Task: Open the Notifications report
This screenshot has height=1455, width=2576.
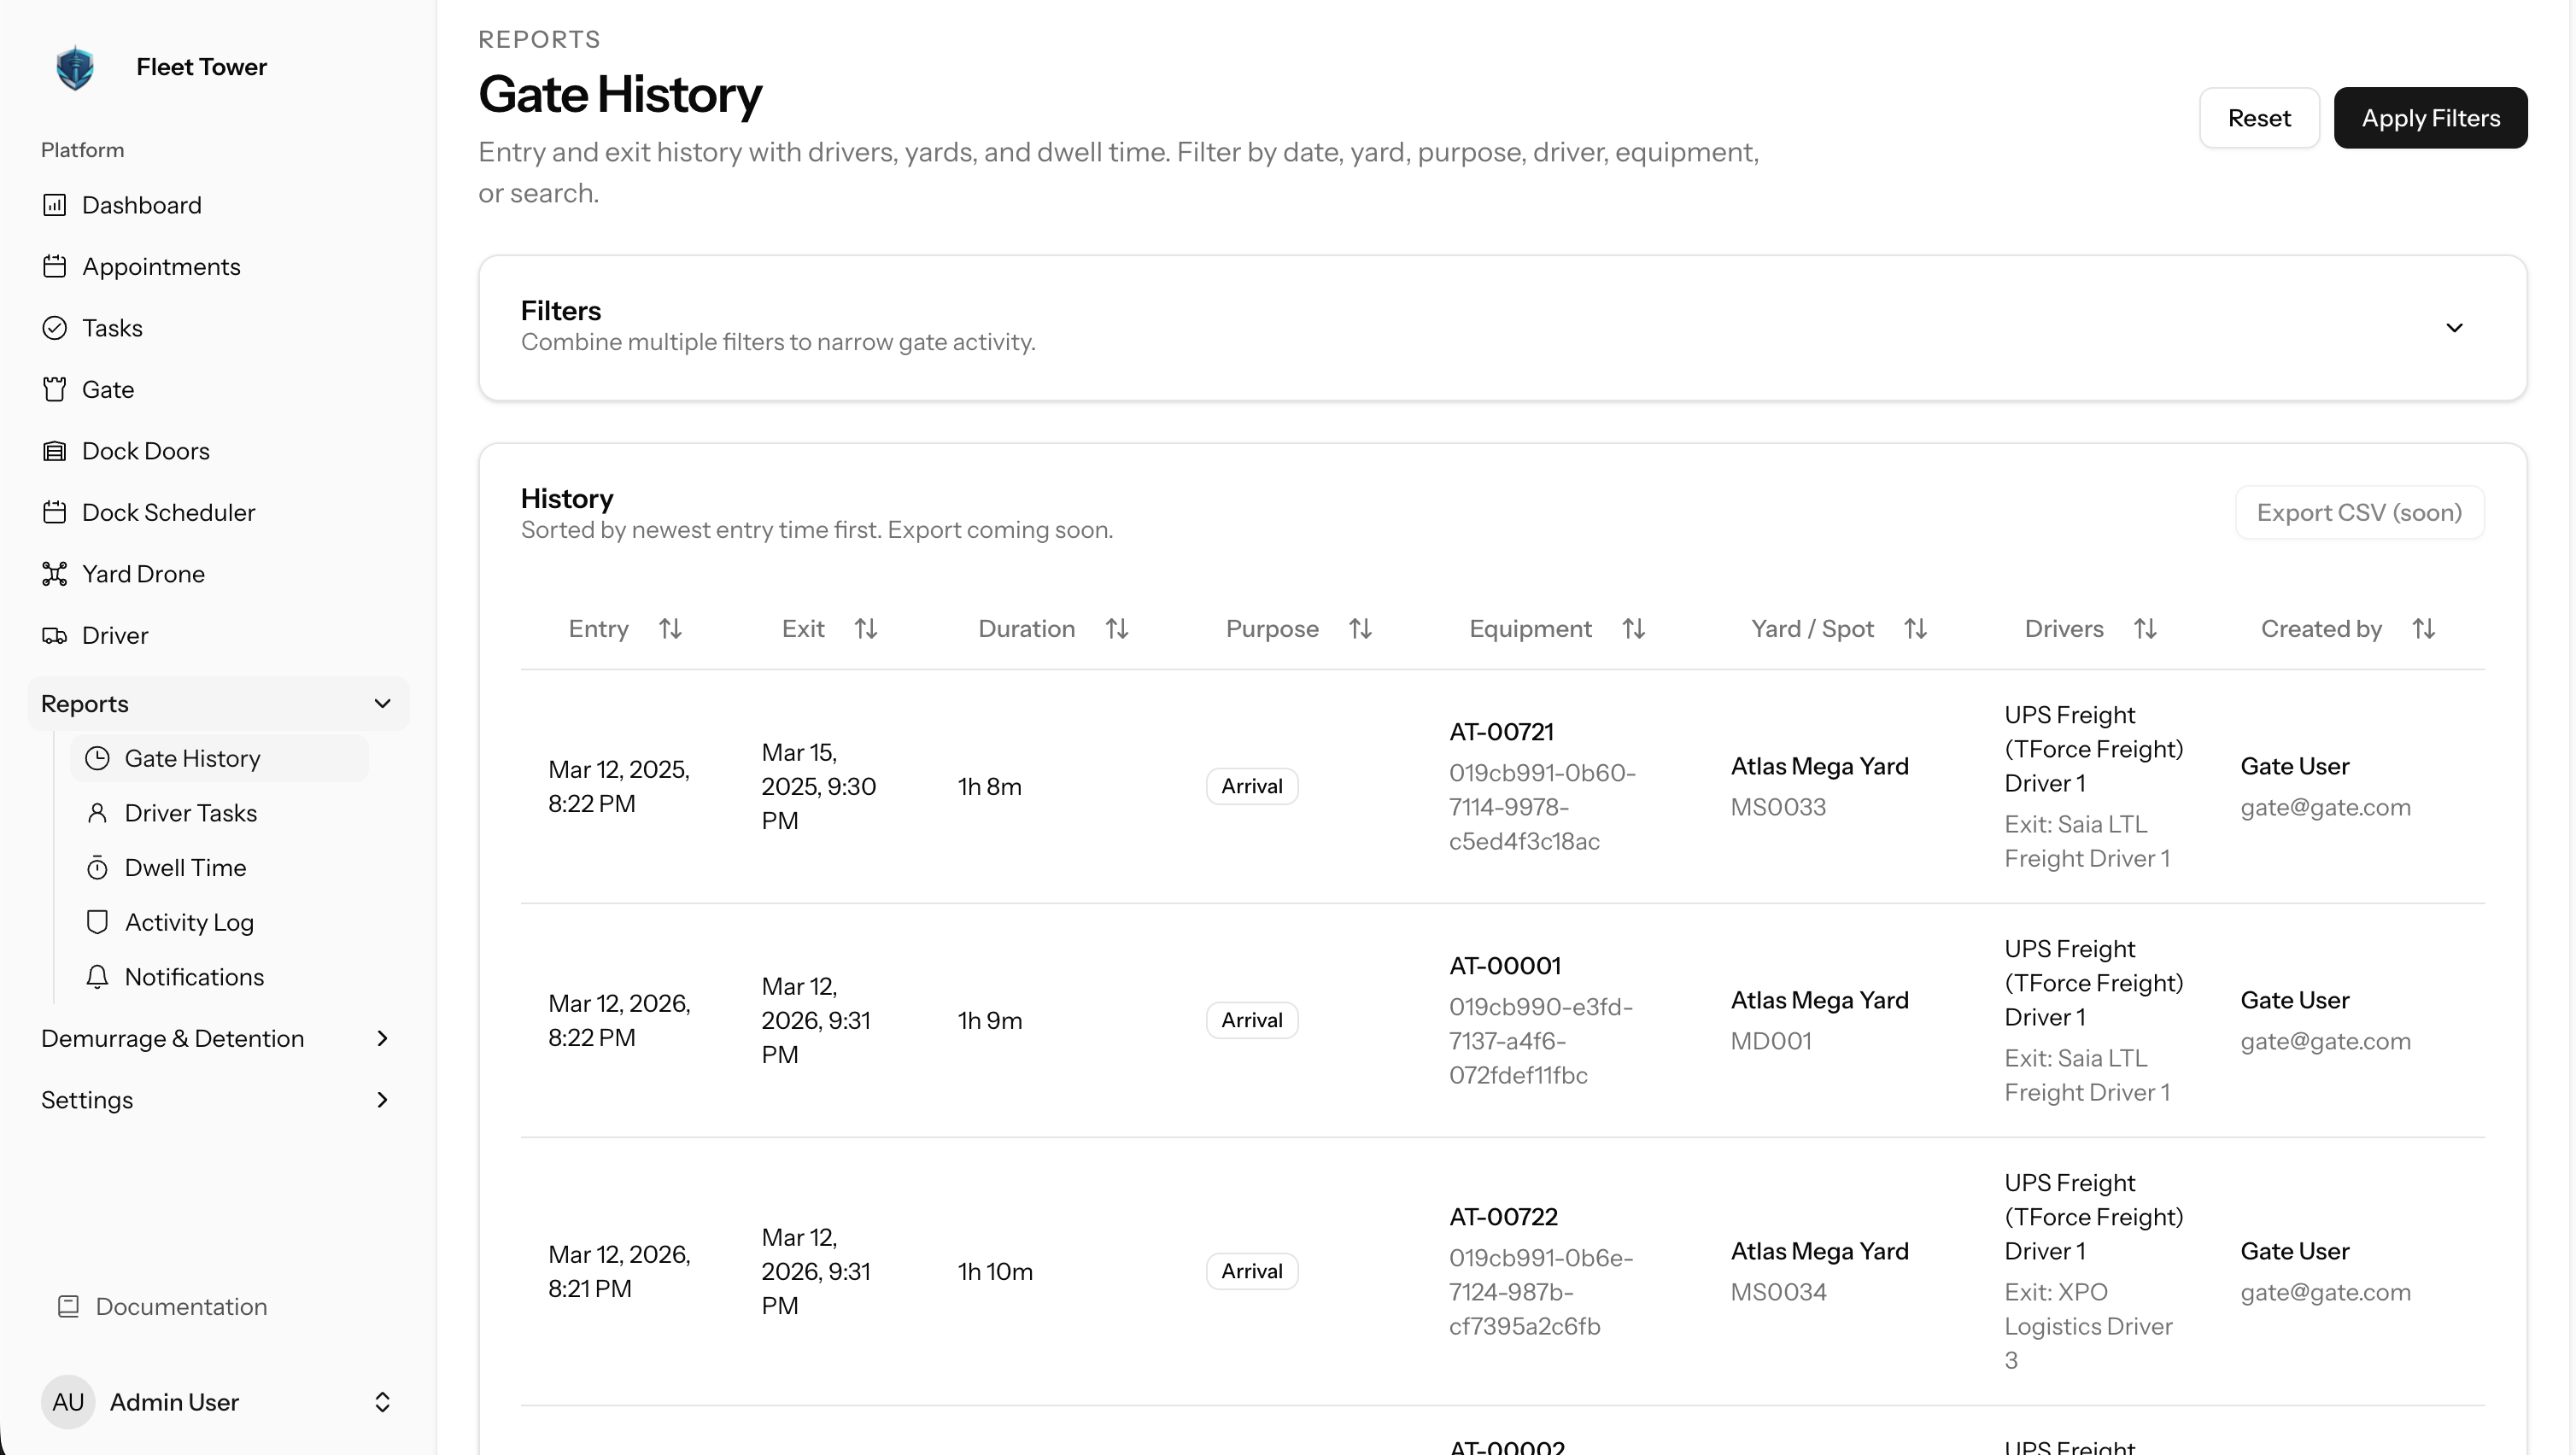Action: point(194,977)
